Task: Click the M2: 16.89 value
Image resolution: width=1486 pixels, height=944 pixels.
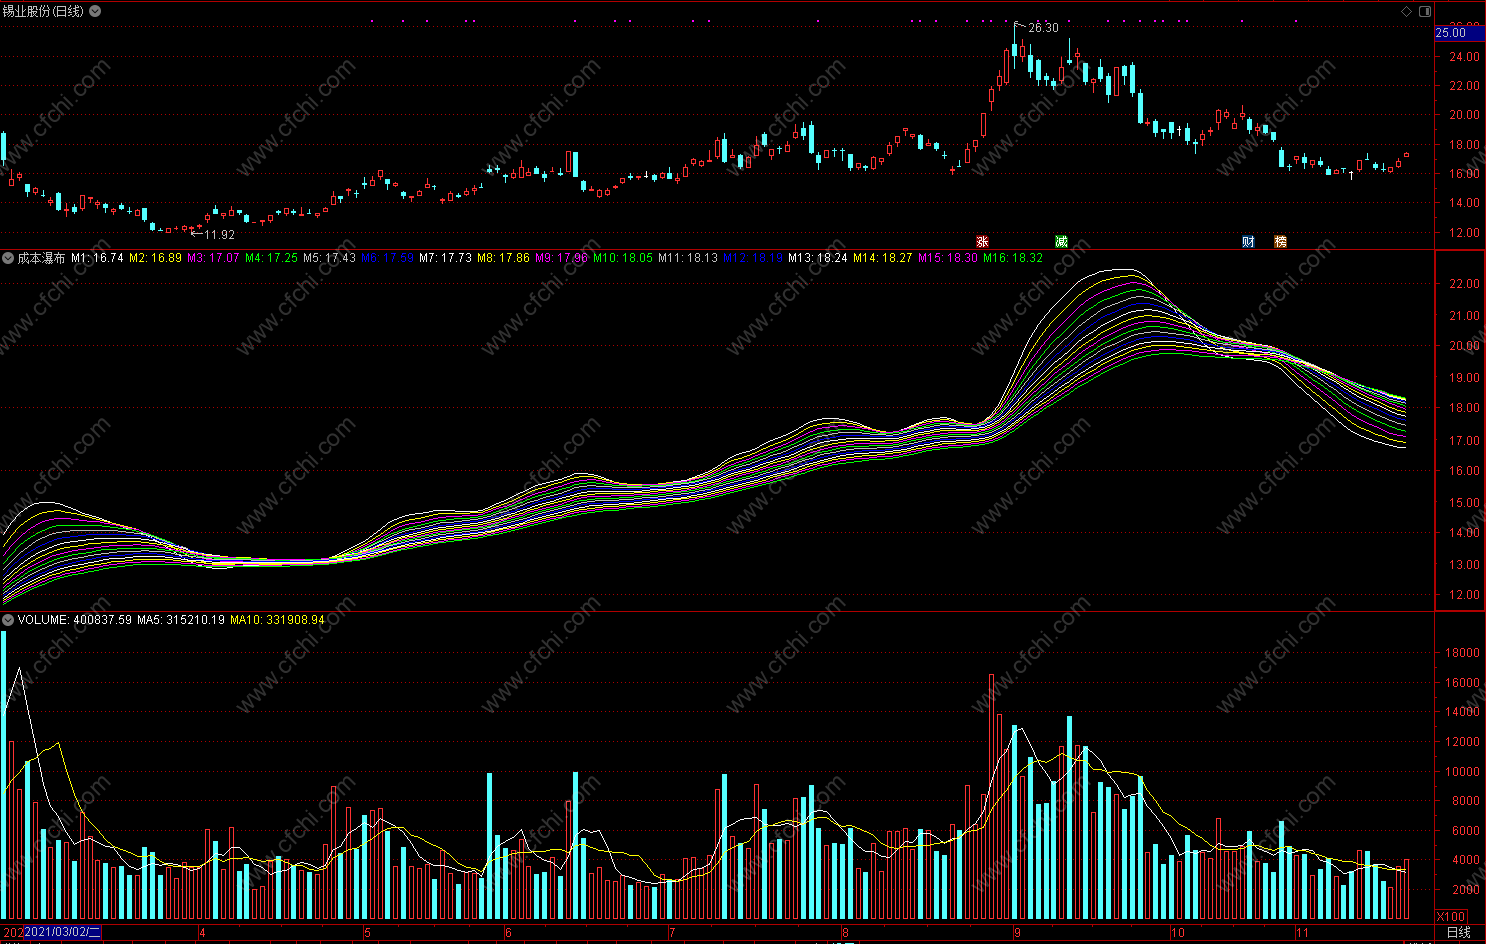Action: coord(155,258)
